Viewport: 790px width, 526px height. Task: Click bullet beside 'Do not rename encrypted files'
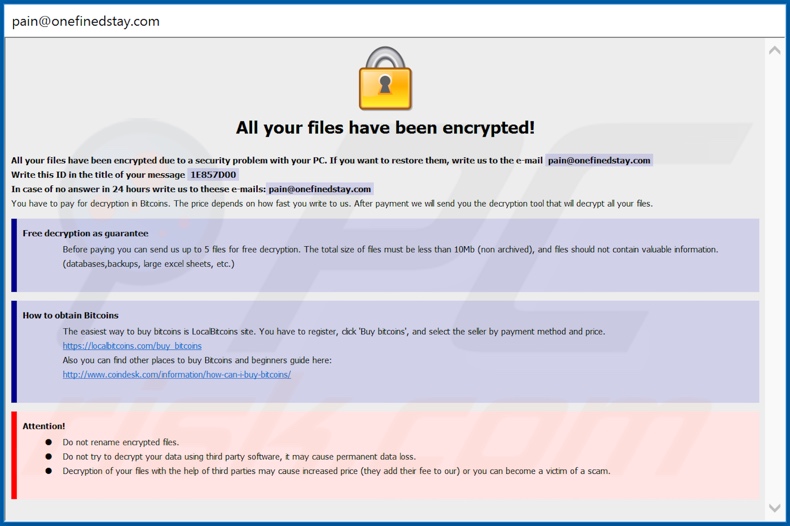[x=48, y=442]
